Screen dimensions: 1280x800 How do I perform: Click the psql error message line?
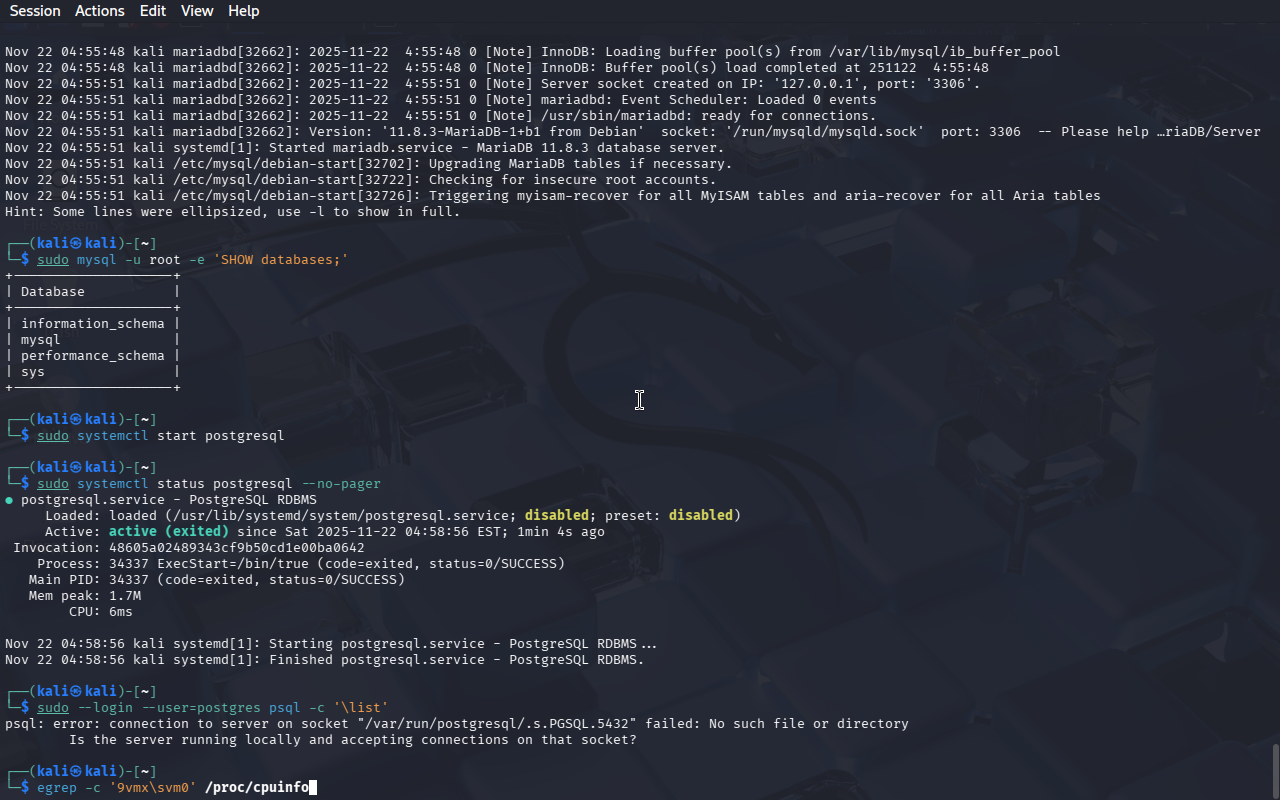click(456, 724)
